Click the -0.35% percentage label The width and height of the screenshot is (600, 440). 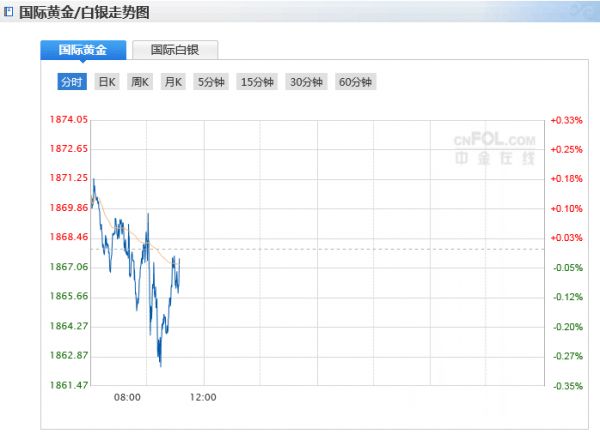pyautogui.click(x=568, y=386)
